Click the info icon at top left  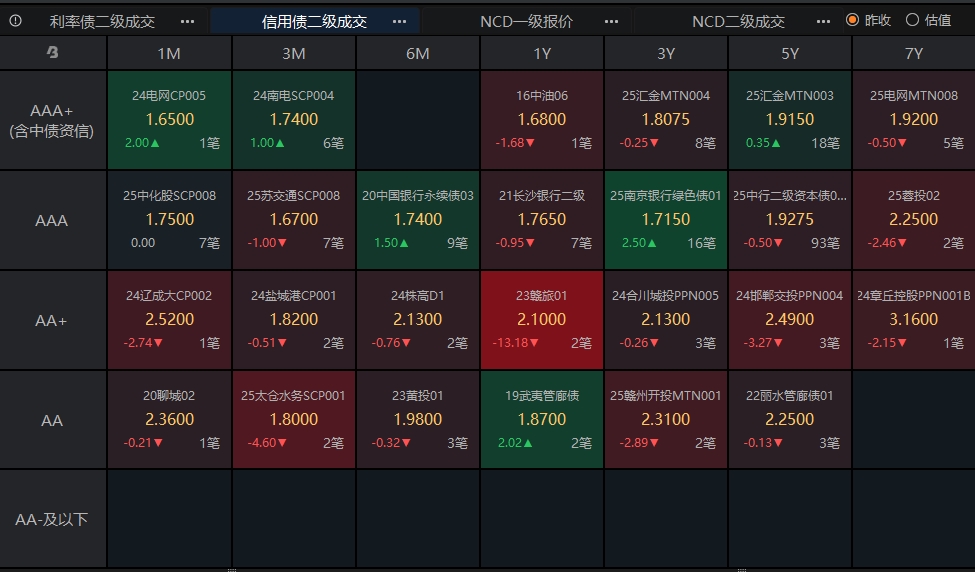click(16, 21)
